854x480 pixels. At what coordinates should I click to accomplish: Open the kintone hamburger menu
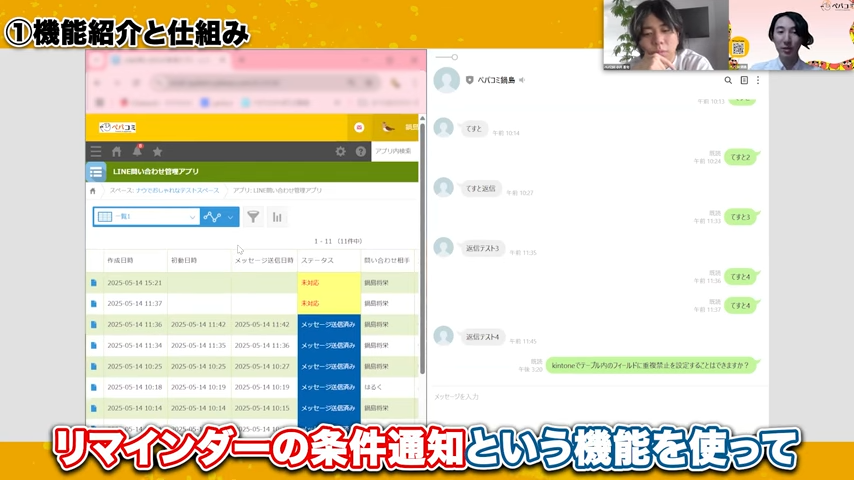tap(96, 151)
